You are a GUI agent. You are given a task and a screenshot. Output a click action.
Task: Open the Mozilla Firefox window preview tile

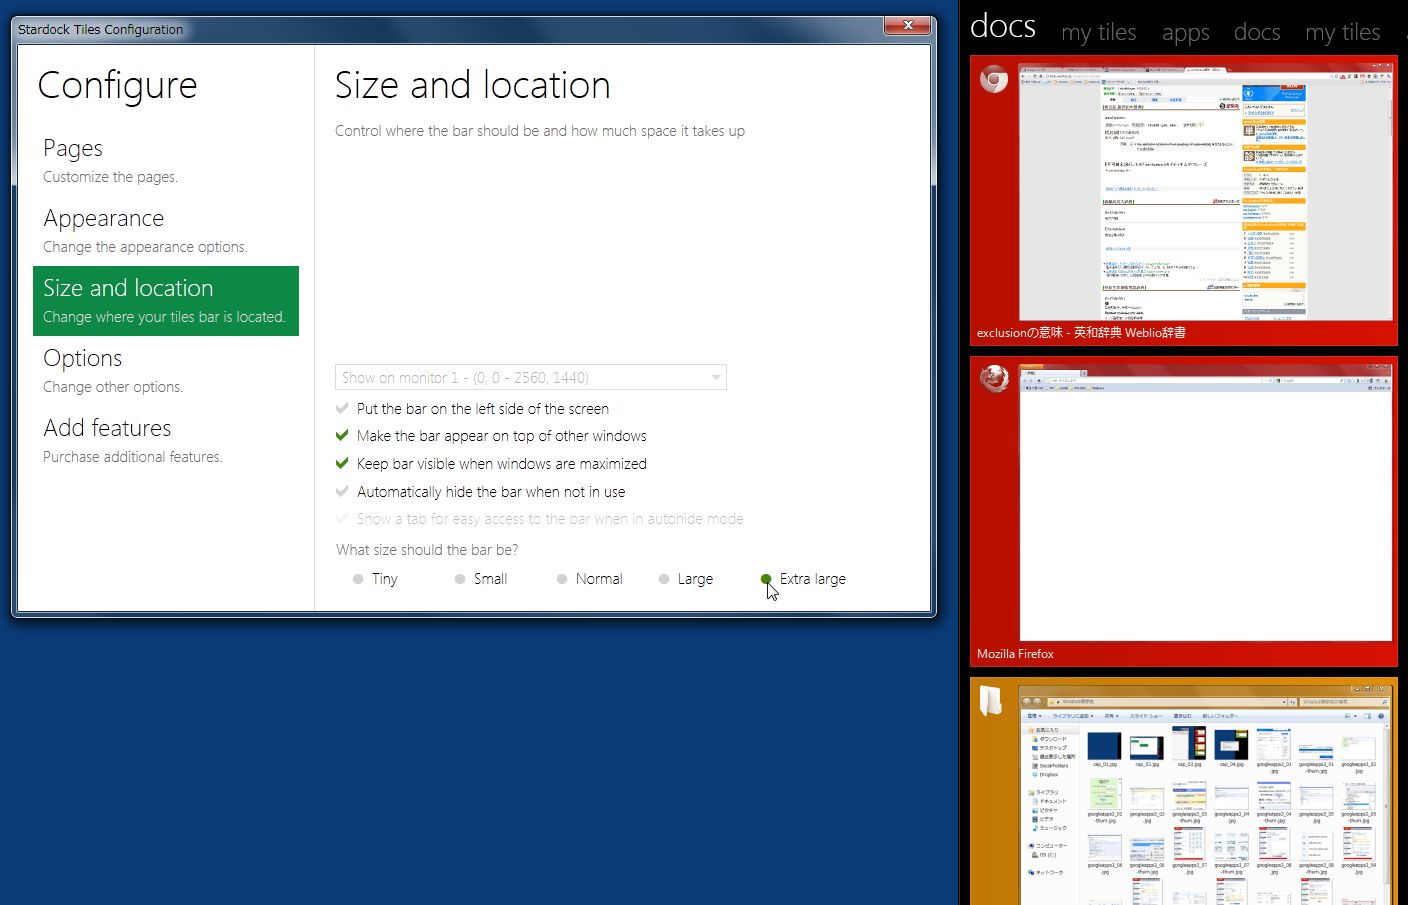pos(1184,511)
